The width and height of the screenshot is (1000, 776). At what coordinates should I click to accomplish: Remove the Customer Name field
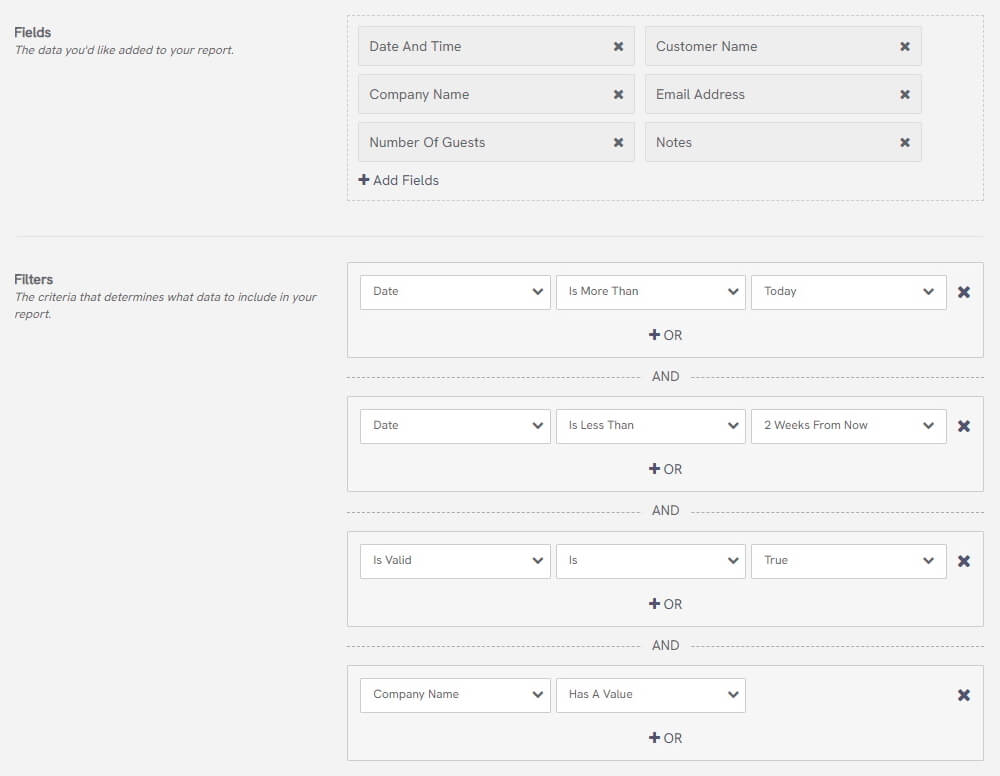pos(904,47)
